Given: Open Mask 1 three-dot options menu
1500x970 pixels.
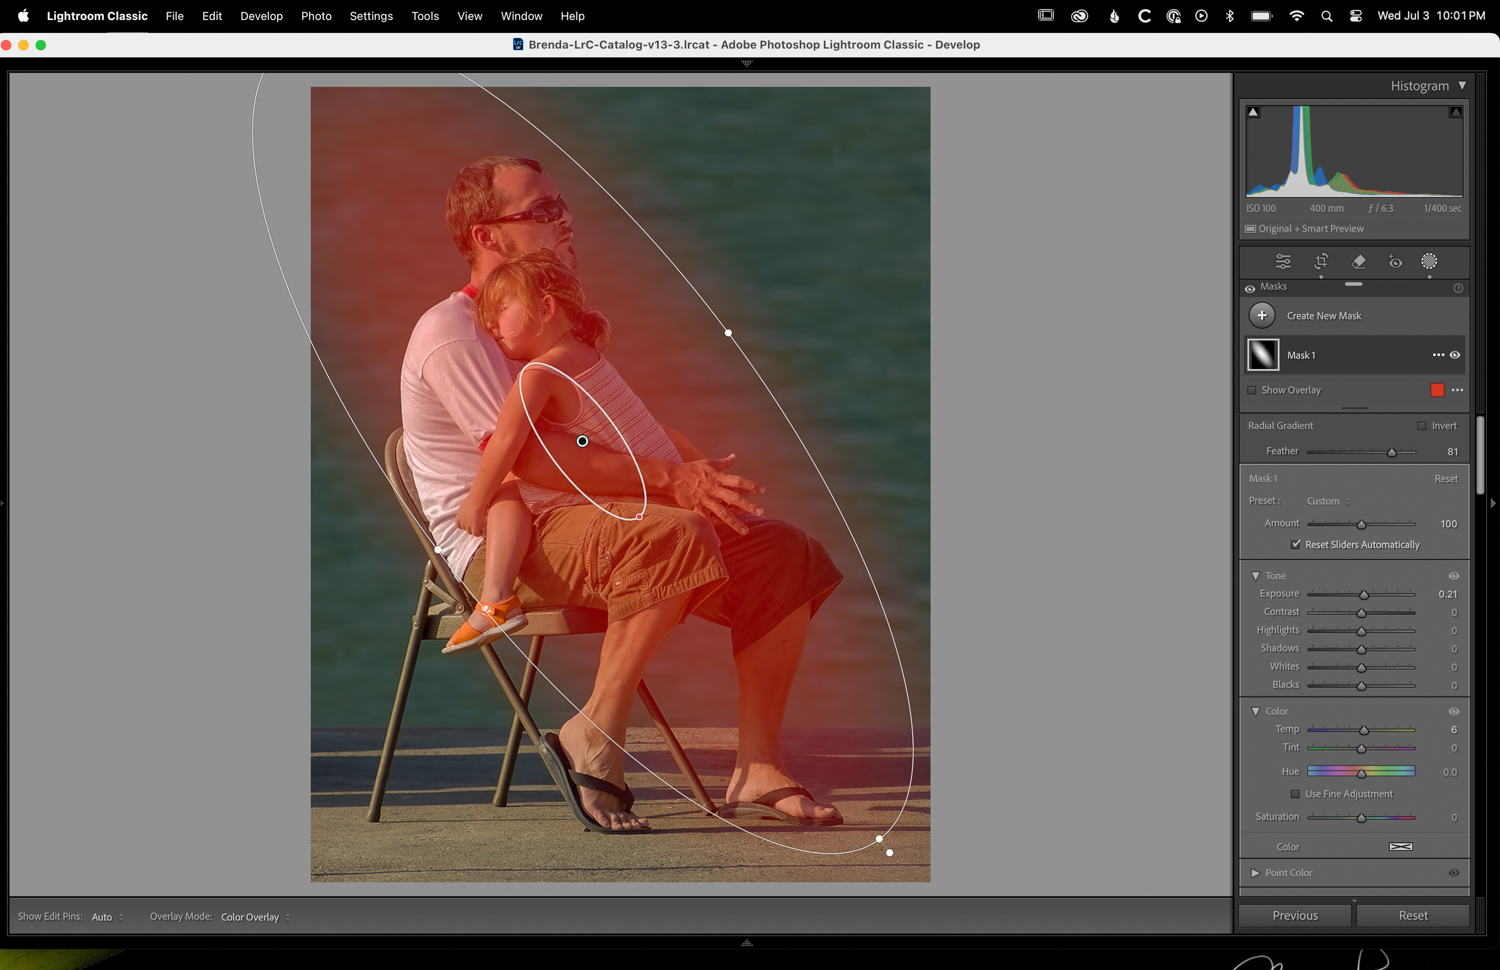Looking at the screenshot, I should click(x=1438, y=355).
